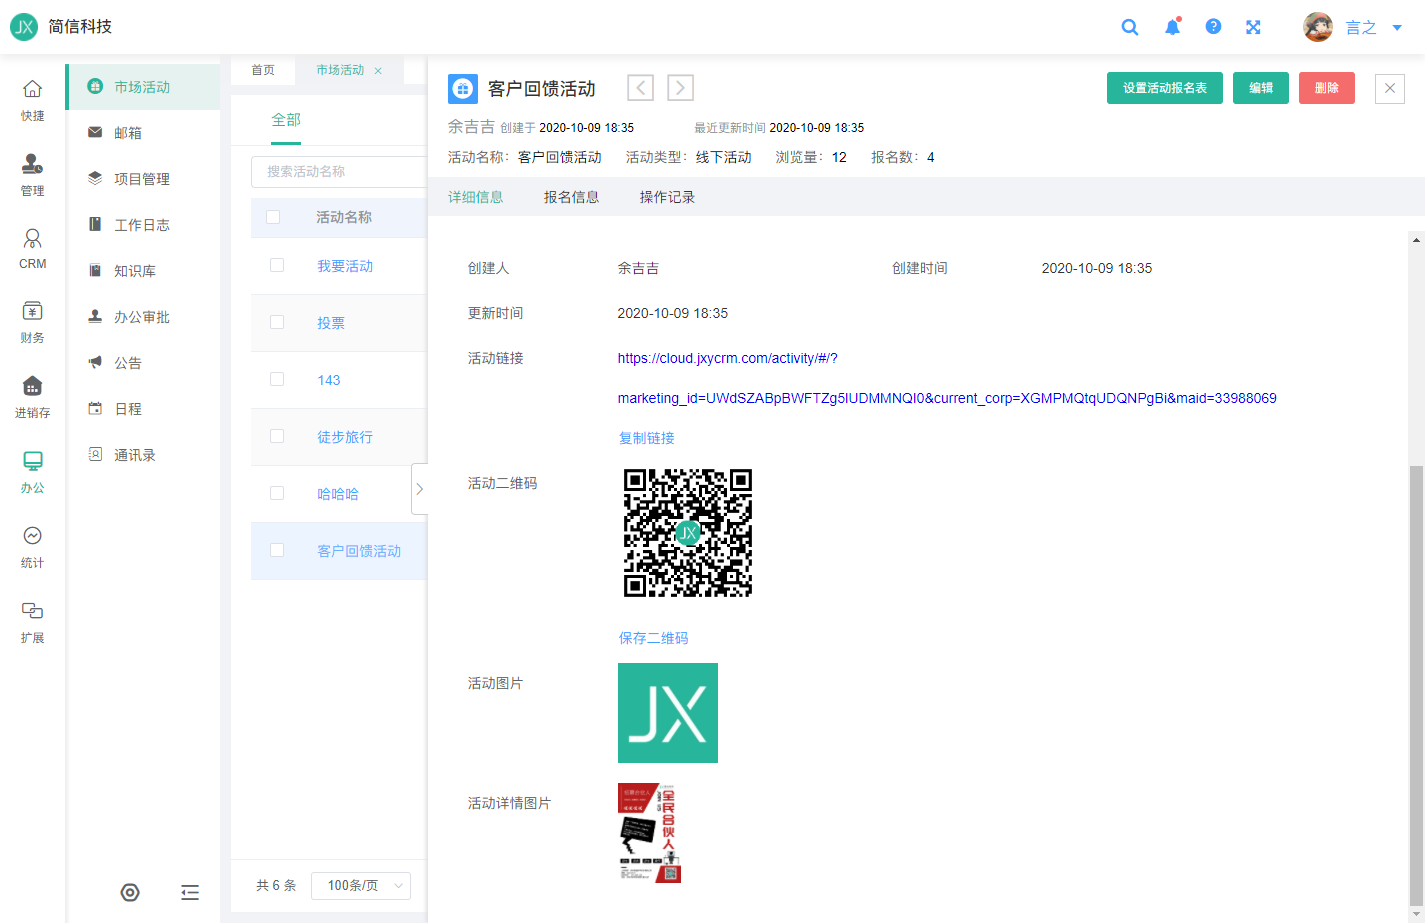Viewport: 1425px width, 923px height.
Task: Switch to the 详细信息 tab
Action: [476, 197]
